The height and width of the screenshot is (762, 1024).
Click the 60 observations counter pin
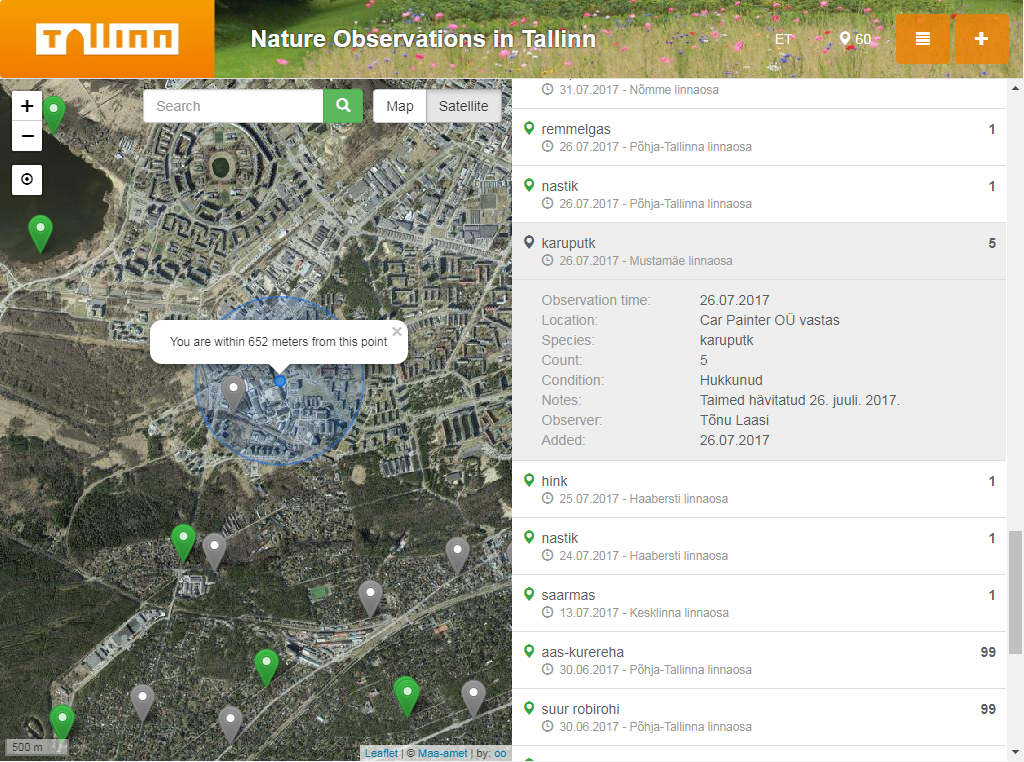[855, 39]
